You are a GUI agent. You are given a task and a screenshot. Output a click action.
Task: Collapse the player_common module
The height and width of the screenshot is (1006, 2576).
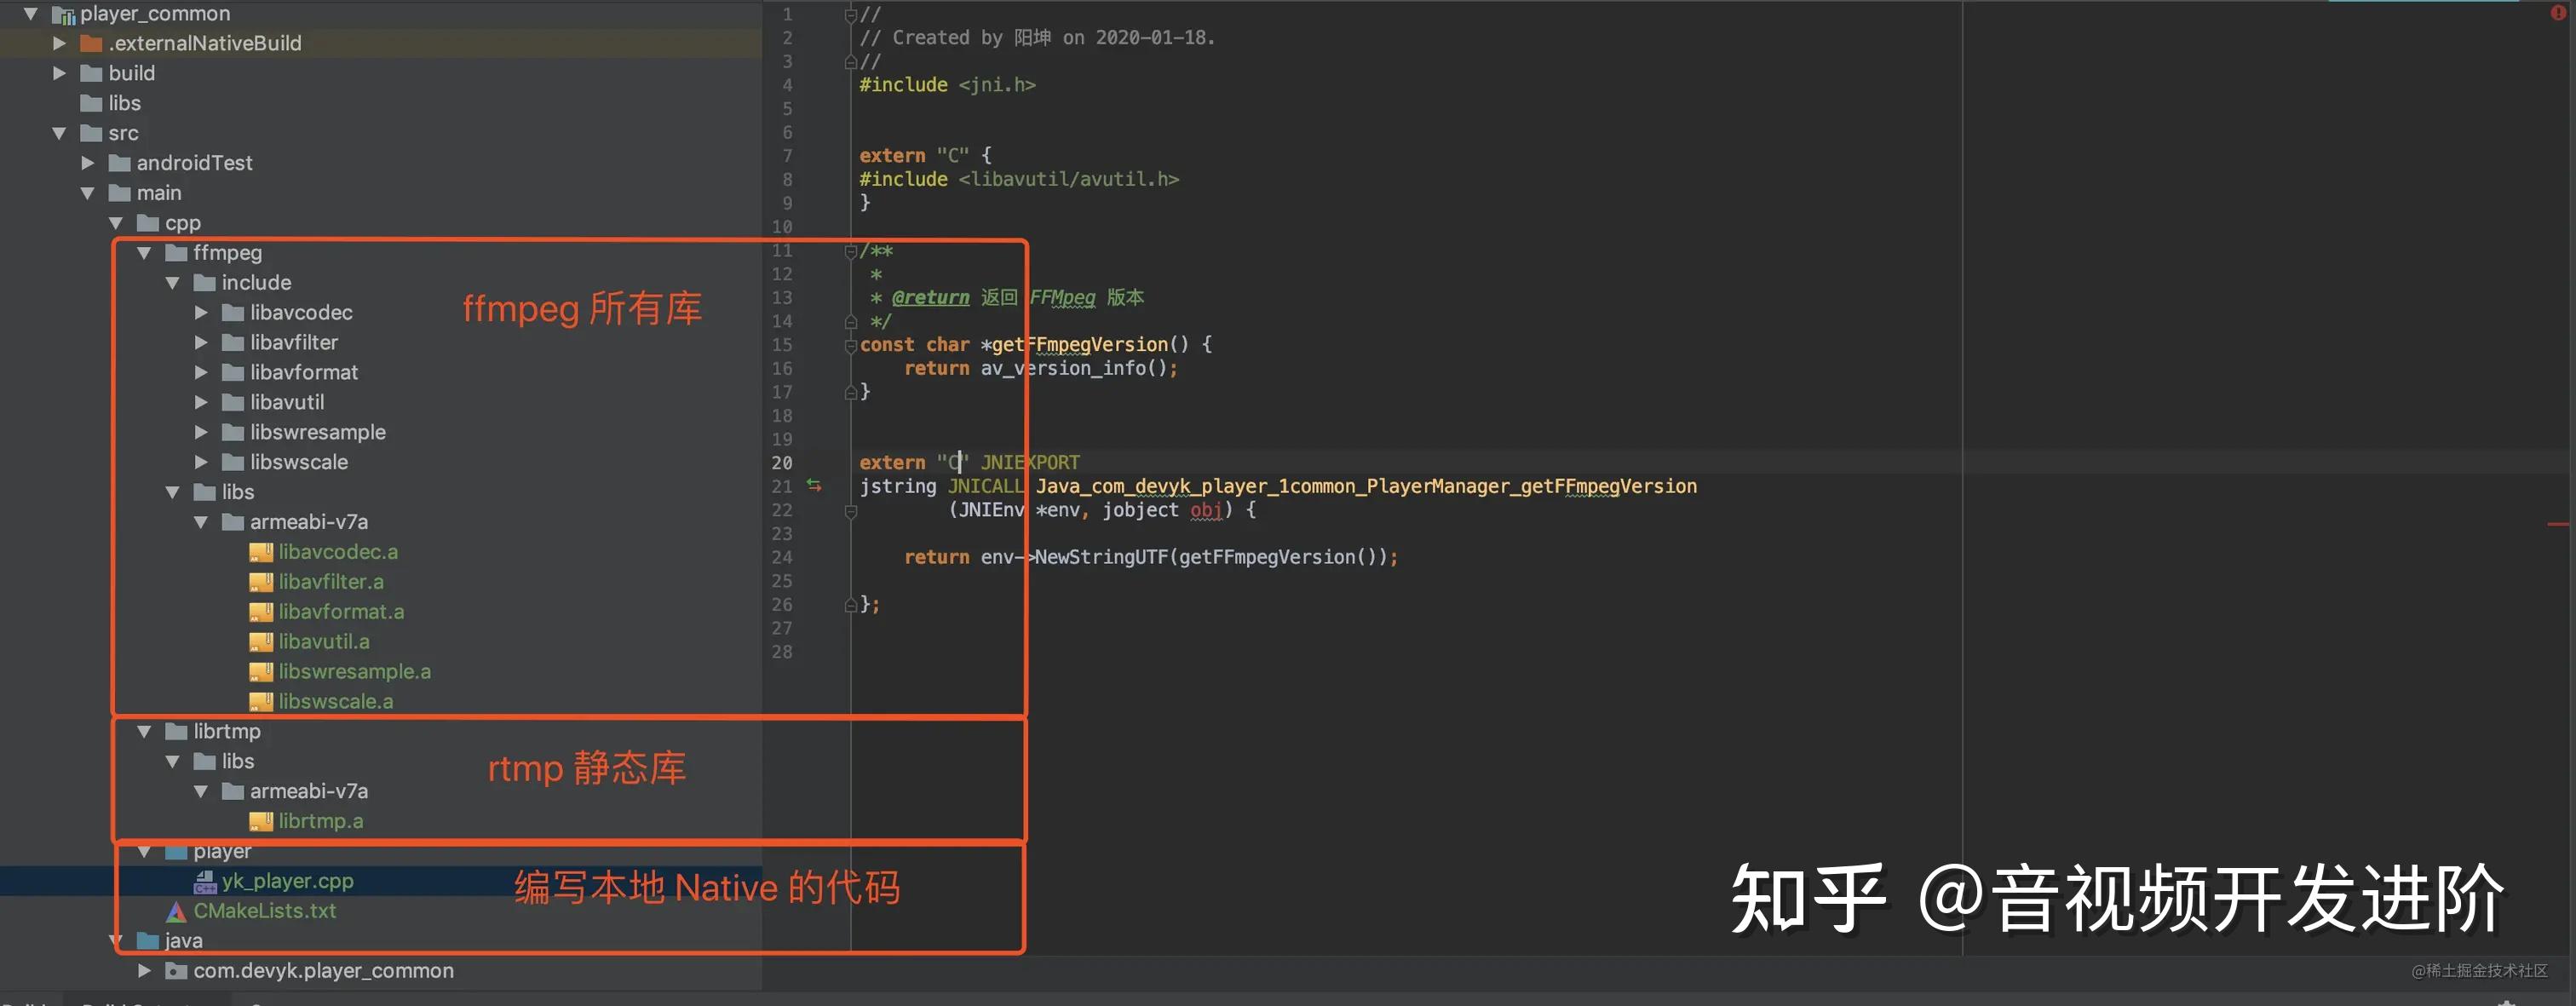tap(31, 14)
